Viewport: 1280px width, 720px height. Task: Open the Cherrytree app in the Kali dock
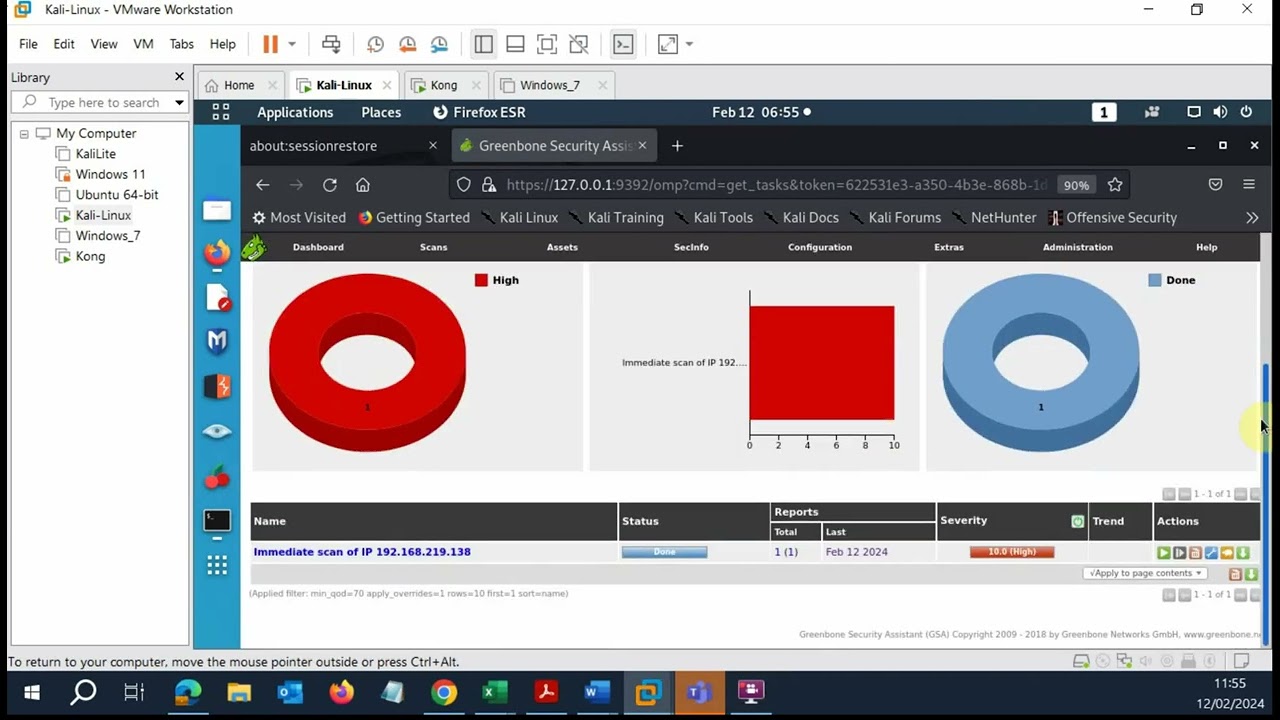(217, 477)
